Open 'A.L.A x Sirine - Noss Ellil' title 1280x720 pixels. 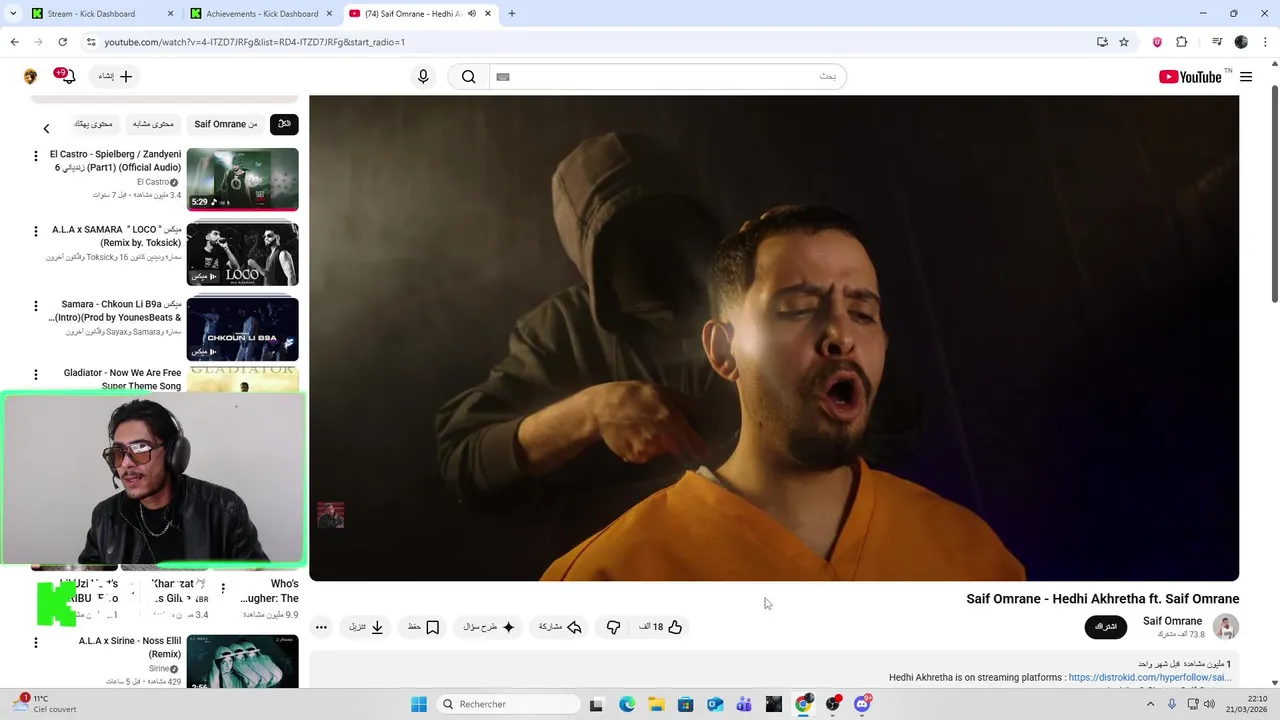130,647
